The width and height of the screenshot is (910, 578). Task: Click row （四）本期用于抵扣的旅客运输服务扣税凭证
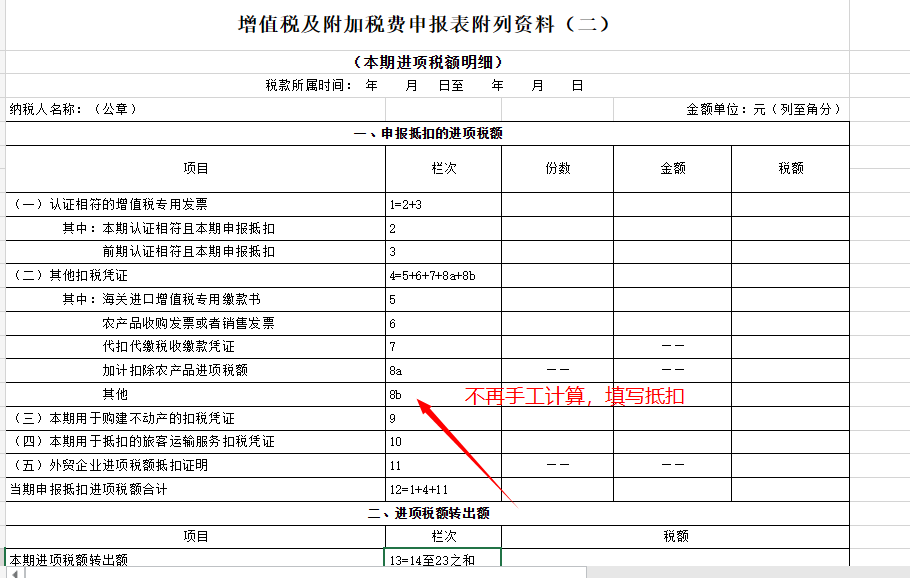click(x=196, y=442)
